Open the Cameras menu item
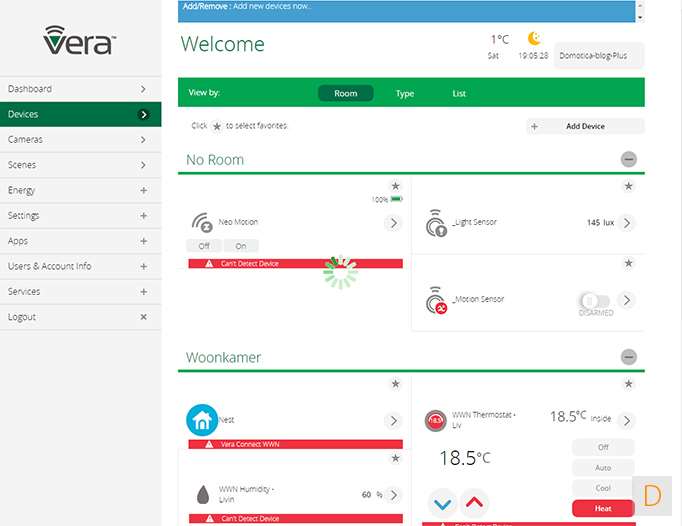Image resolution: width=682 pixels, height=526 pixels. (x=80, y=140)
